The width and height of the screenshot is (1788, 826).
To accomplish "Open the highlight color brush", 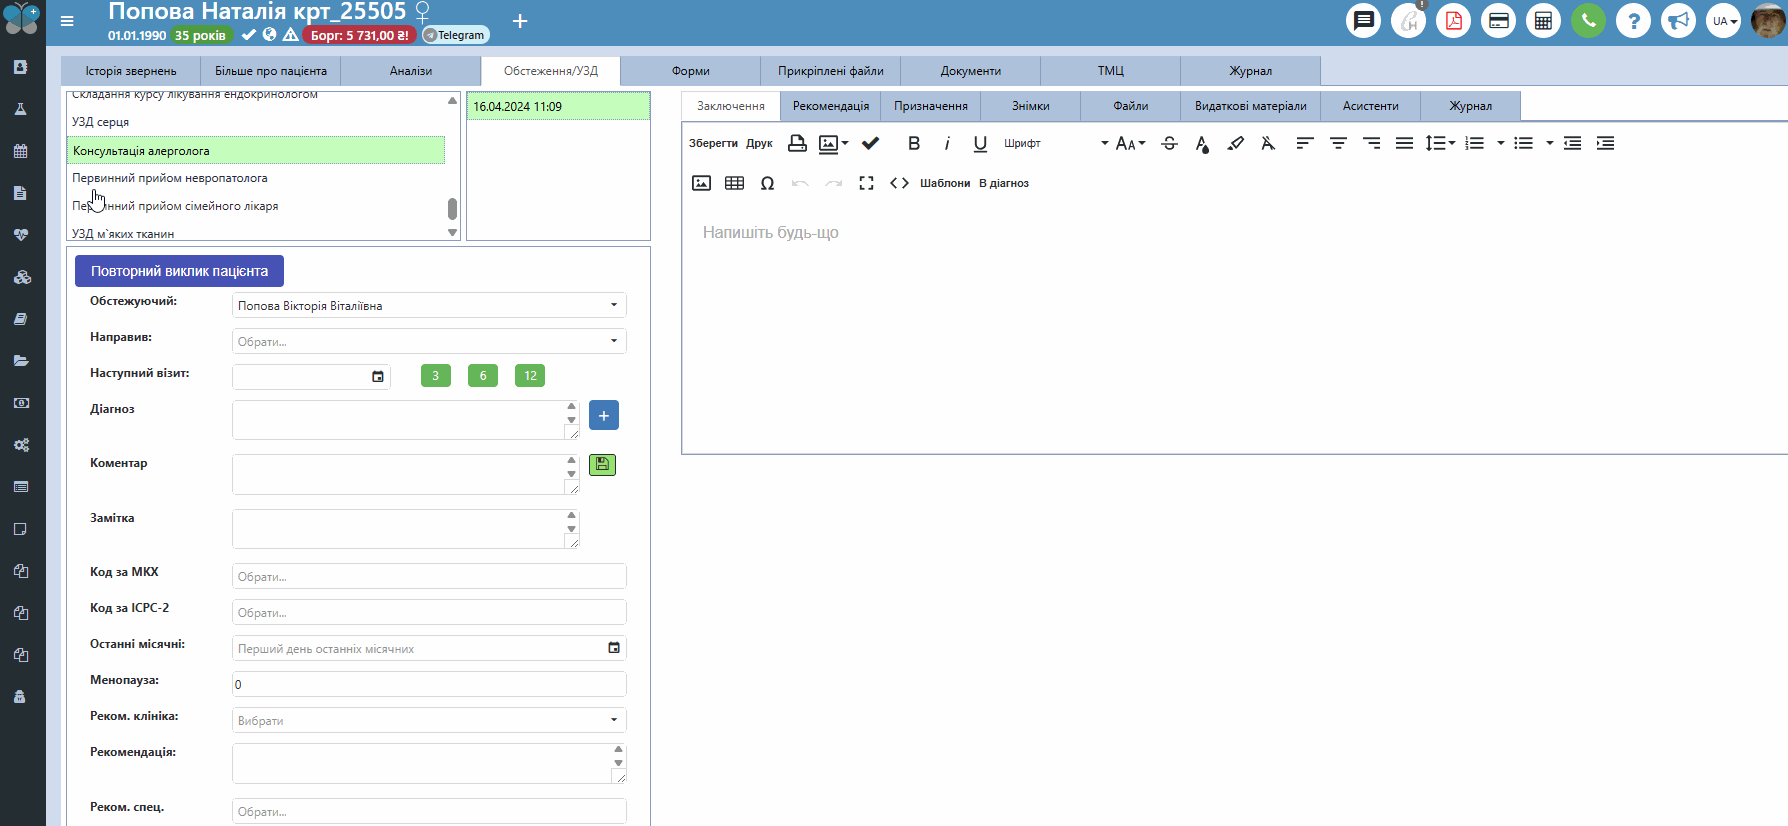I will pyautogui.click(x=1236, y=143).
